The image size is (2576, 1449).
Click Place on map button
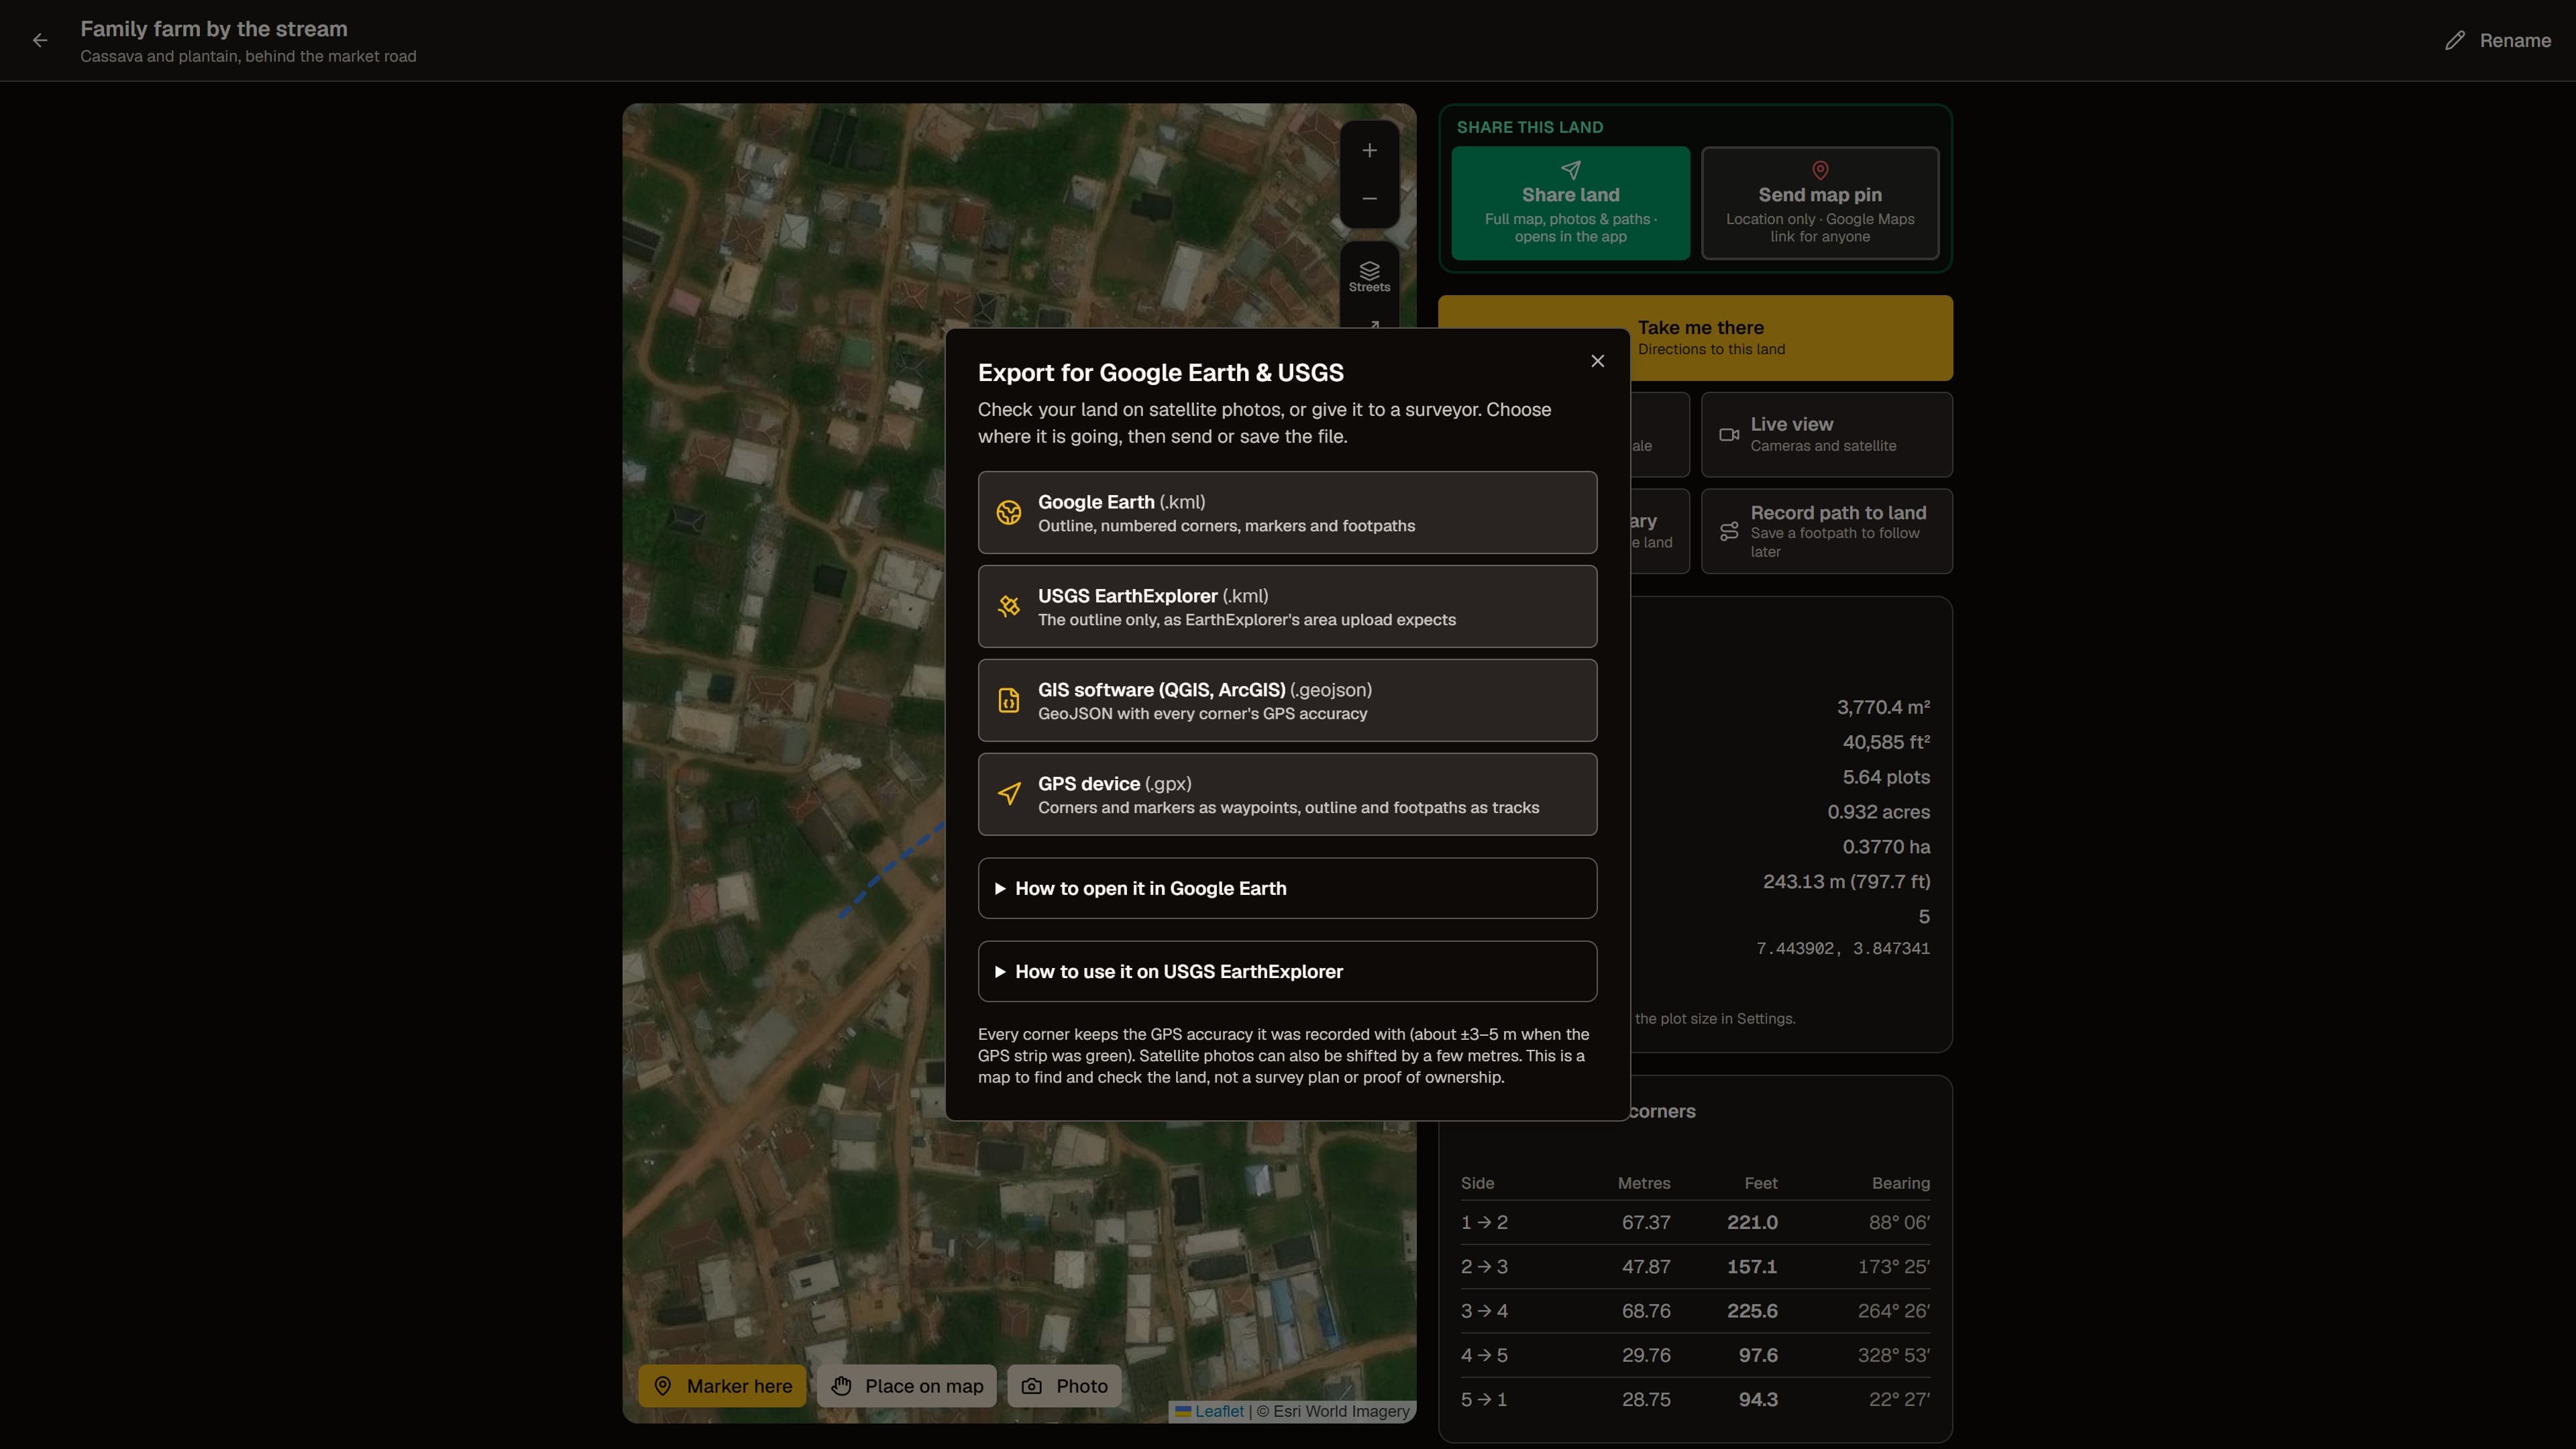[x=907, y=1387]
